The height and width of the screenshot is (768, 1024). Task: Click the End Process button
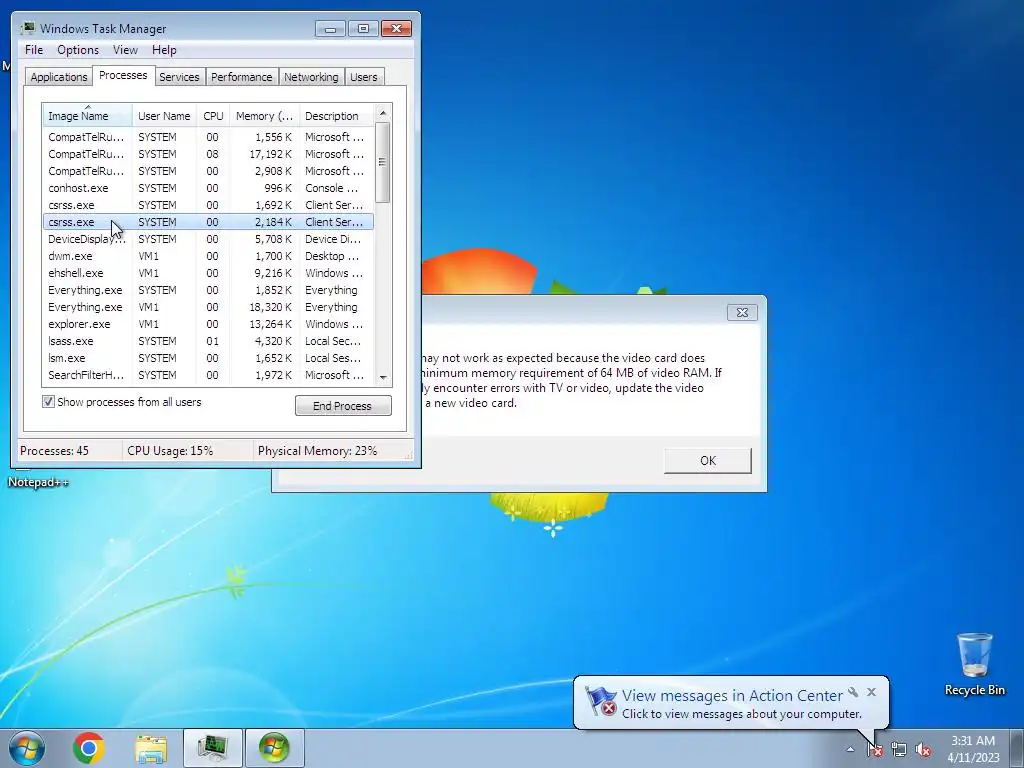343,406
